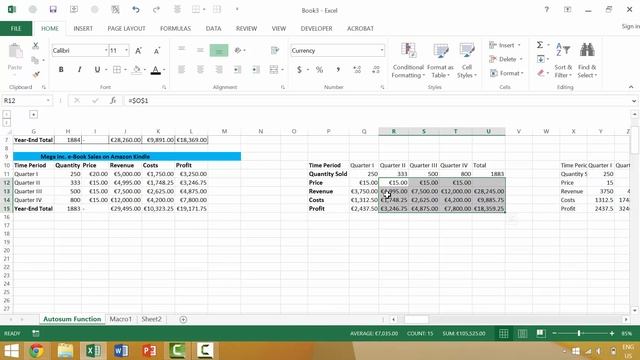Open the Font name dropdown showing Calibri
640x360 pixels.
coord(106,51)
